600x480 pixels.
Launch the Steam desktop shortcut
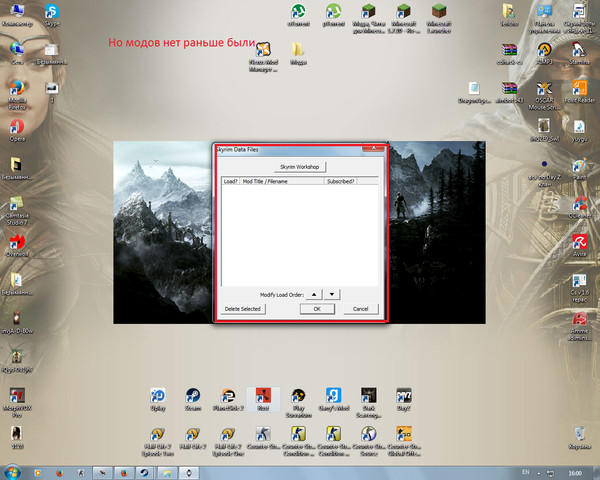[x=193, y=400]
